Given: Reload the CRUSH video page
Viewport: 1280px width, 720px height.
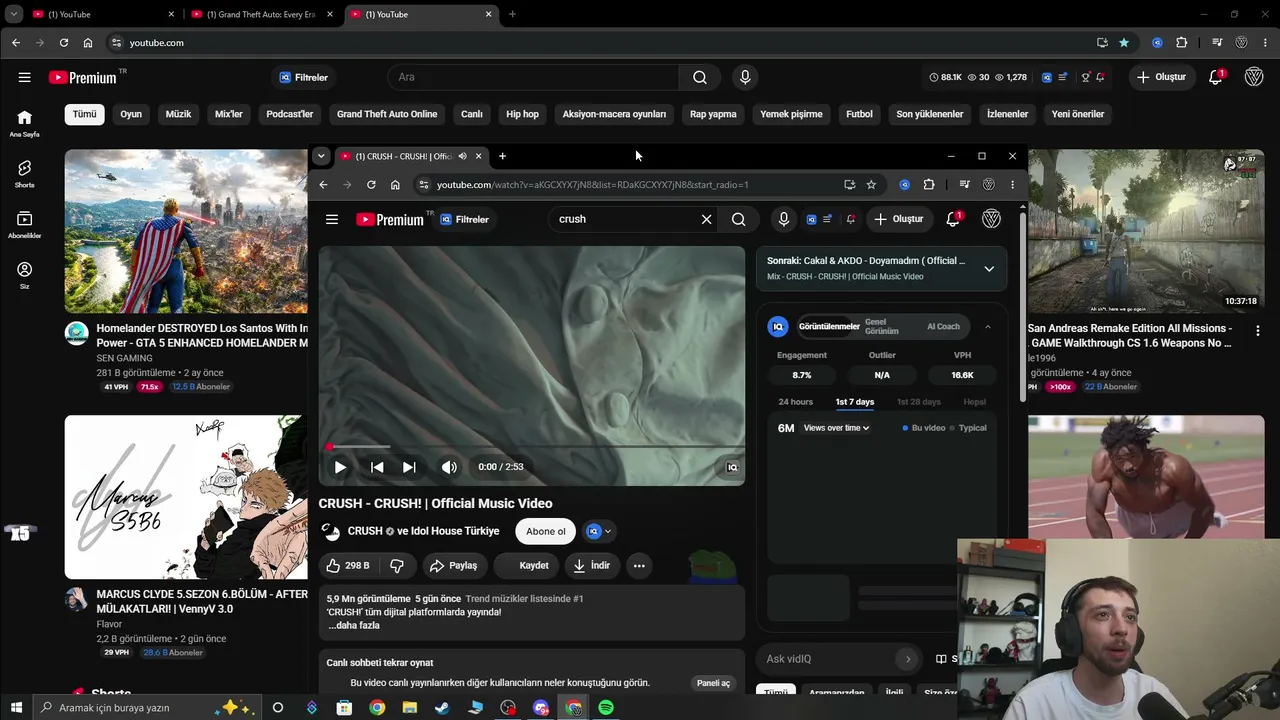Looking at the screenshot, I should (371, 185).
